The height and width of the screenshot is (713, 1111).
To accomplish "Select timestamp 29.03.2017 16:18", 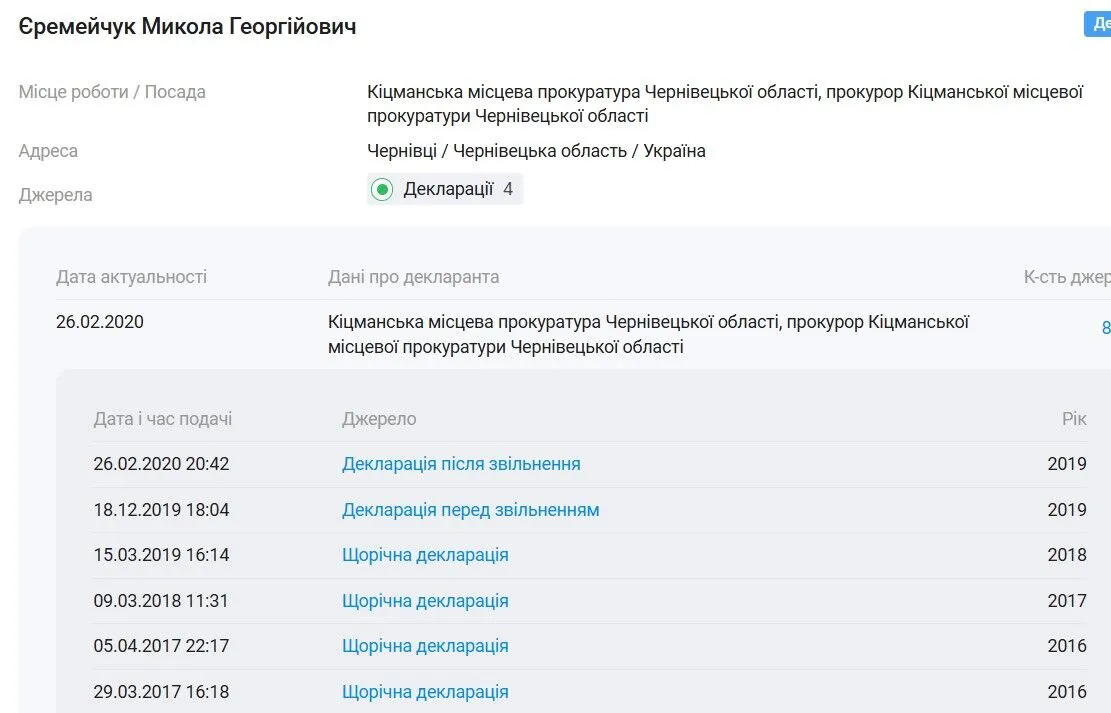I will (162, 692).
